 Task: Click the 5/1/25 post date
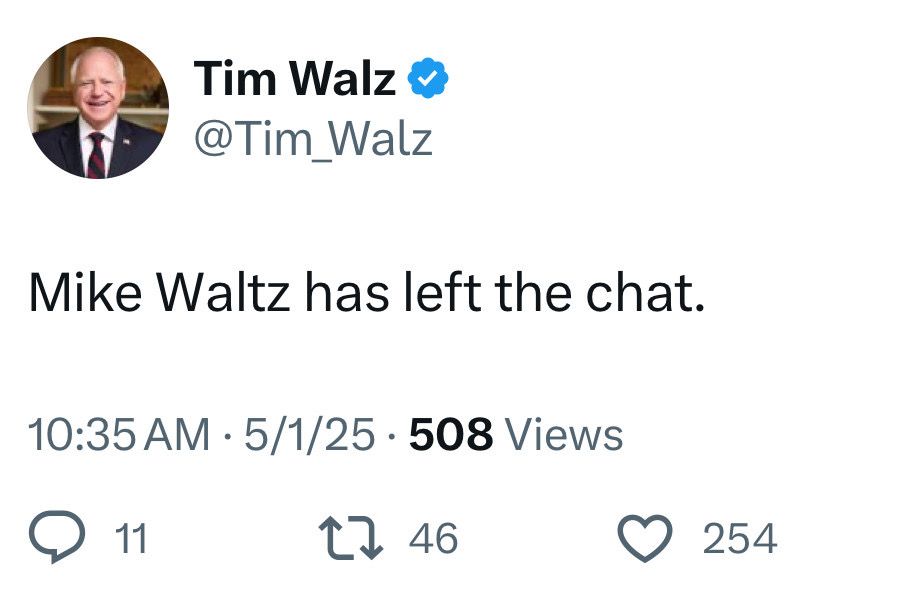pos(309,434)
